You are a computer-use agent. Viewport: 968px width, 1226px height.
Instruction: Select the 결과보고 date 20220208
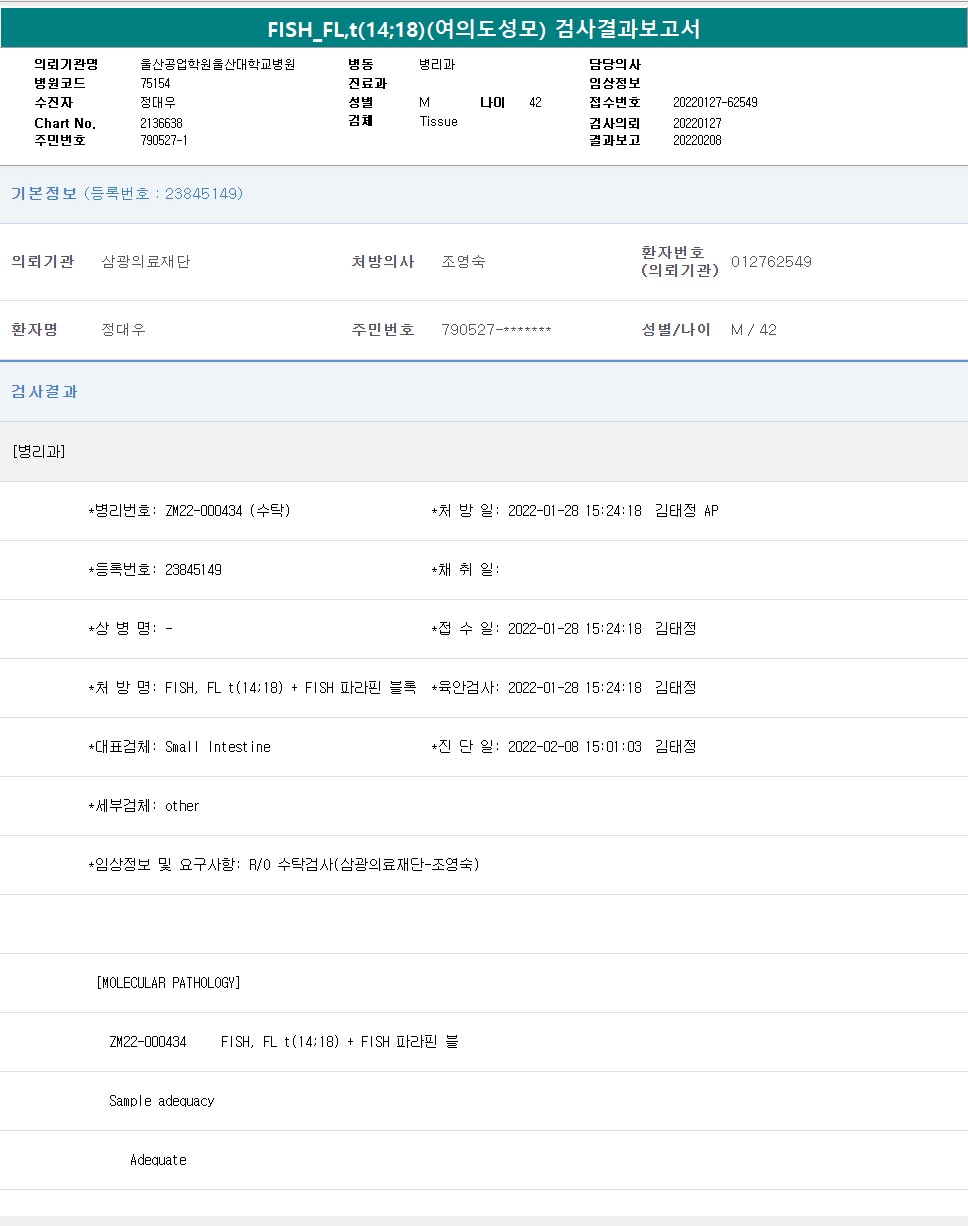(x=697, y=140)
